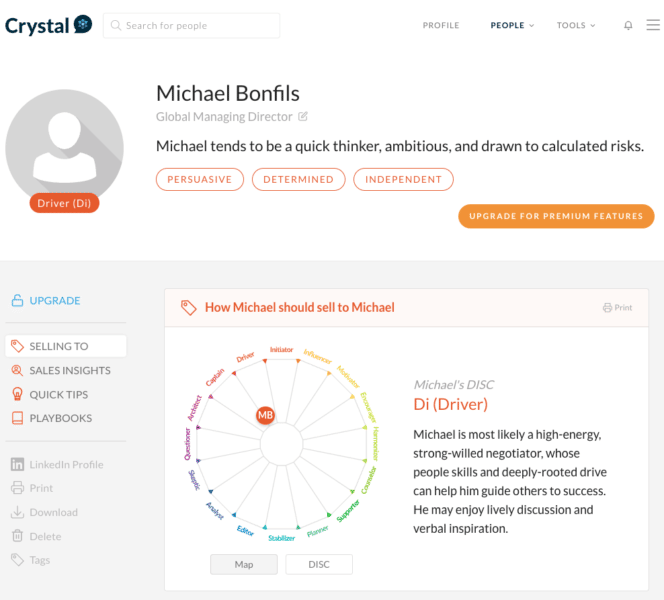Click the LinkedIn icon in sidebar
This screenshot has width=664, height=600.
coord(17,465)
